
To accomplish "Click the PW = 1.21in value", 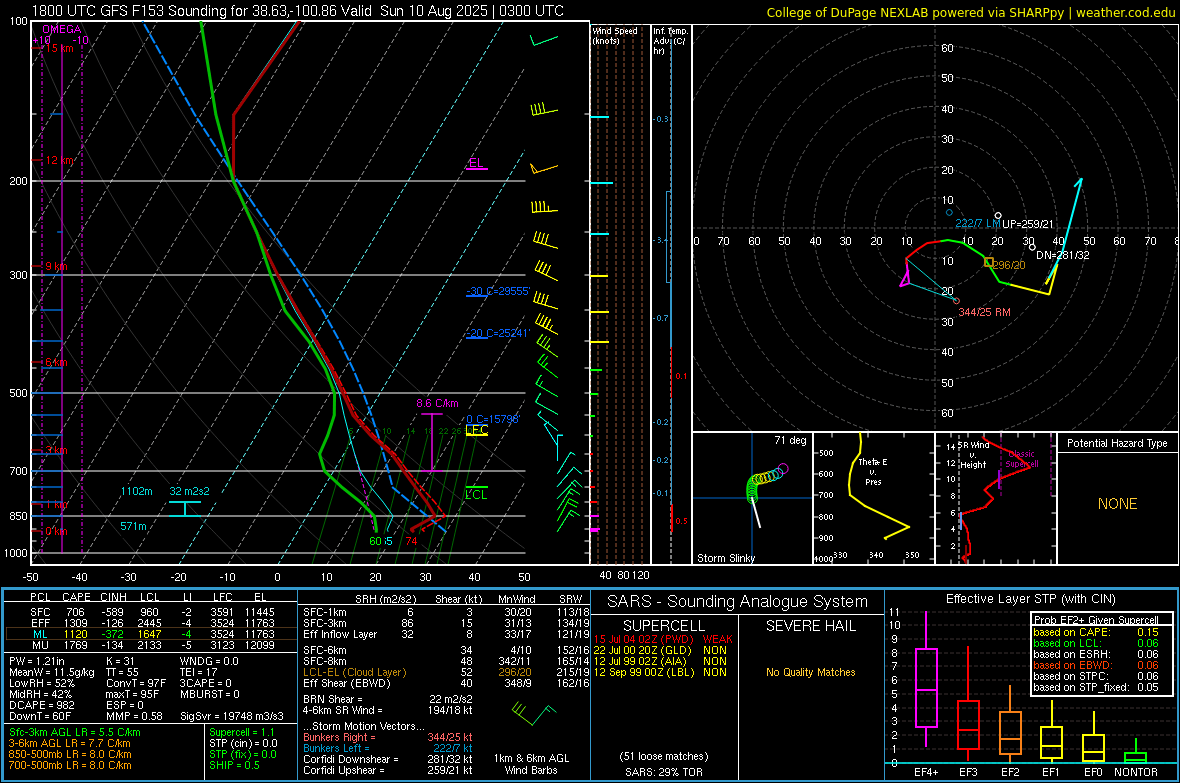I will (37, 661).
